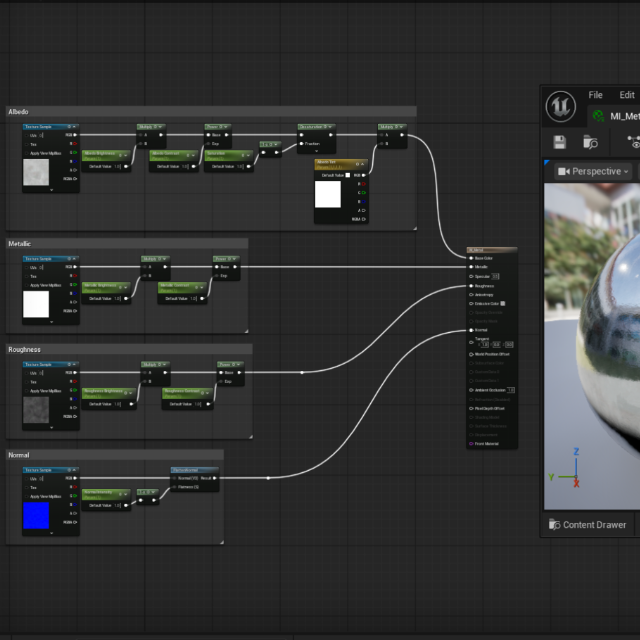This screenshot has width=640, height=640.
Task: Click the Anisotropy input pin on output node
Action: point(471,295)
